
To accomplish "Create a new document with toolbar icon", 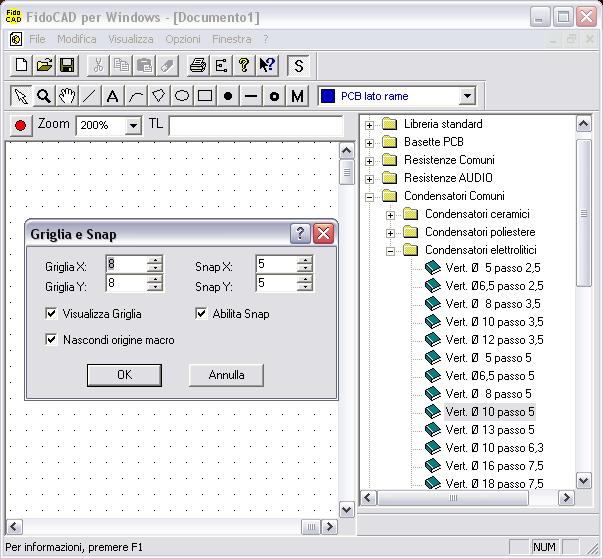I will (x=21, y=65).
